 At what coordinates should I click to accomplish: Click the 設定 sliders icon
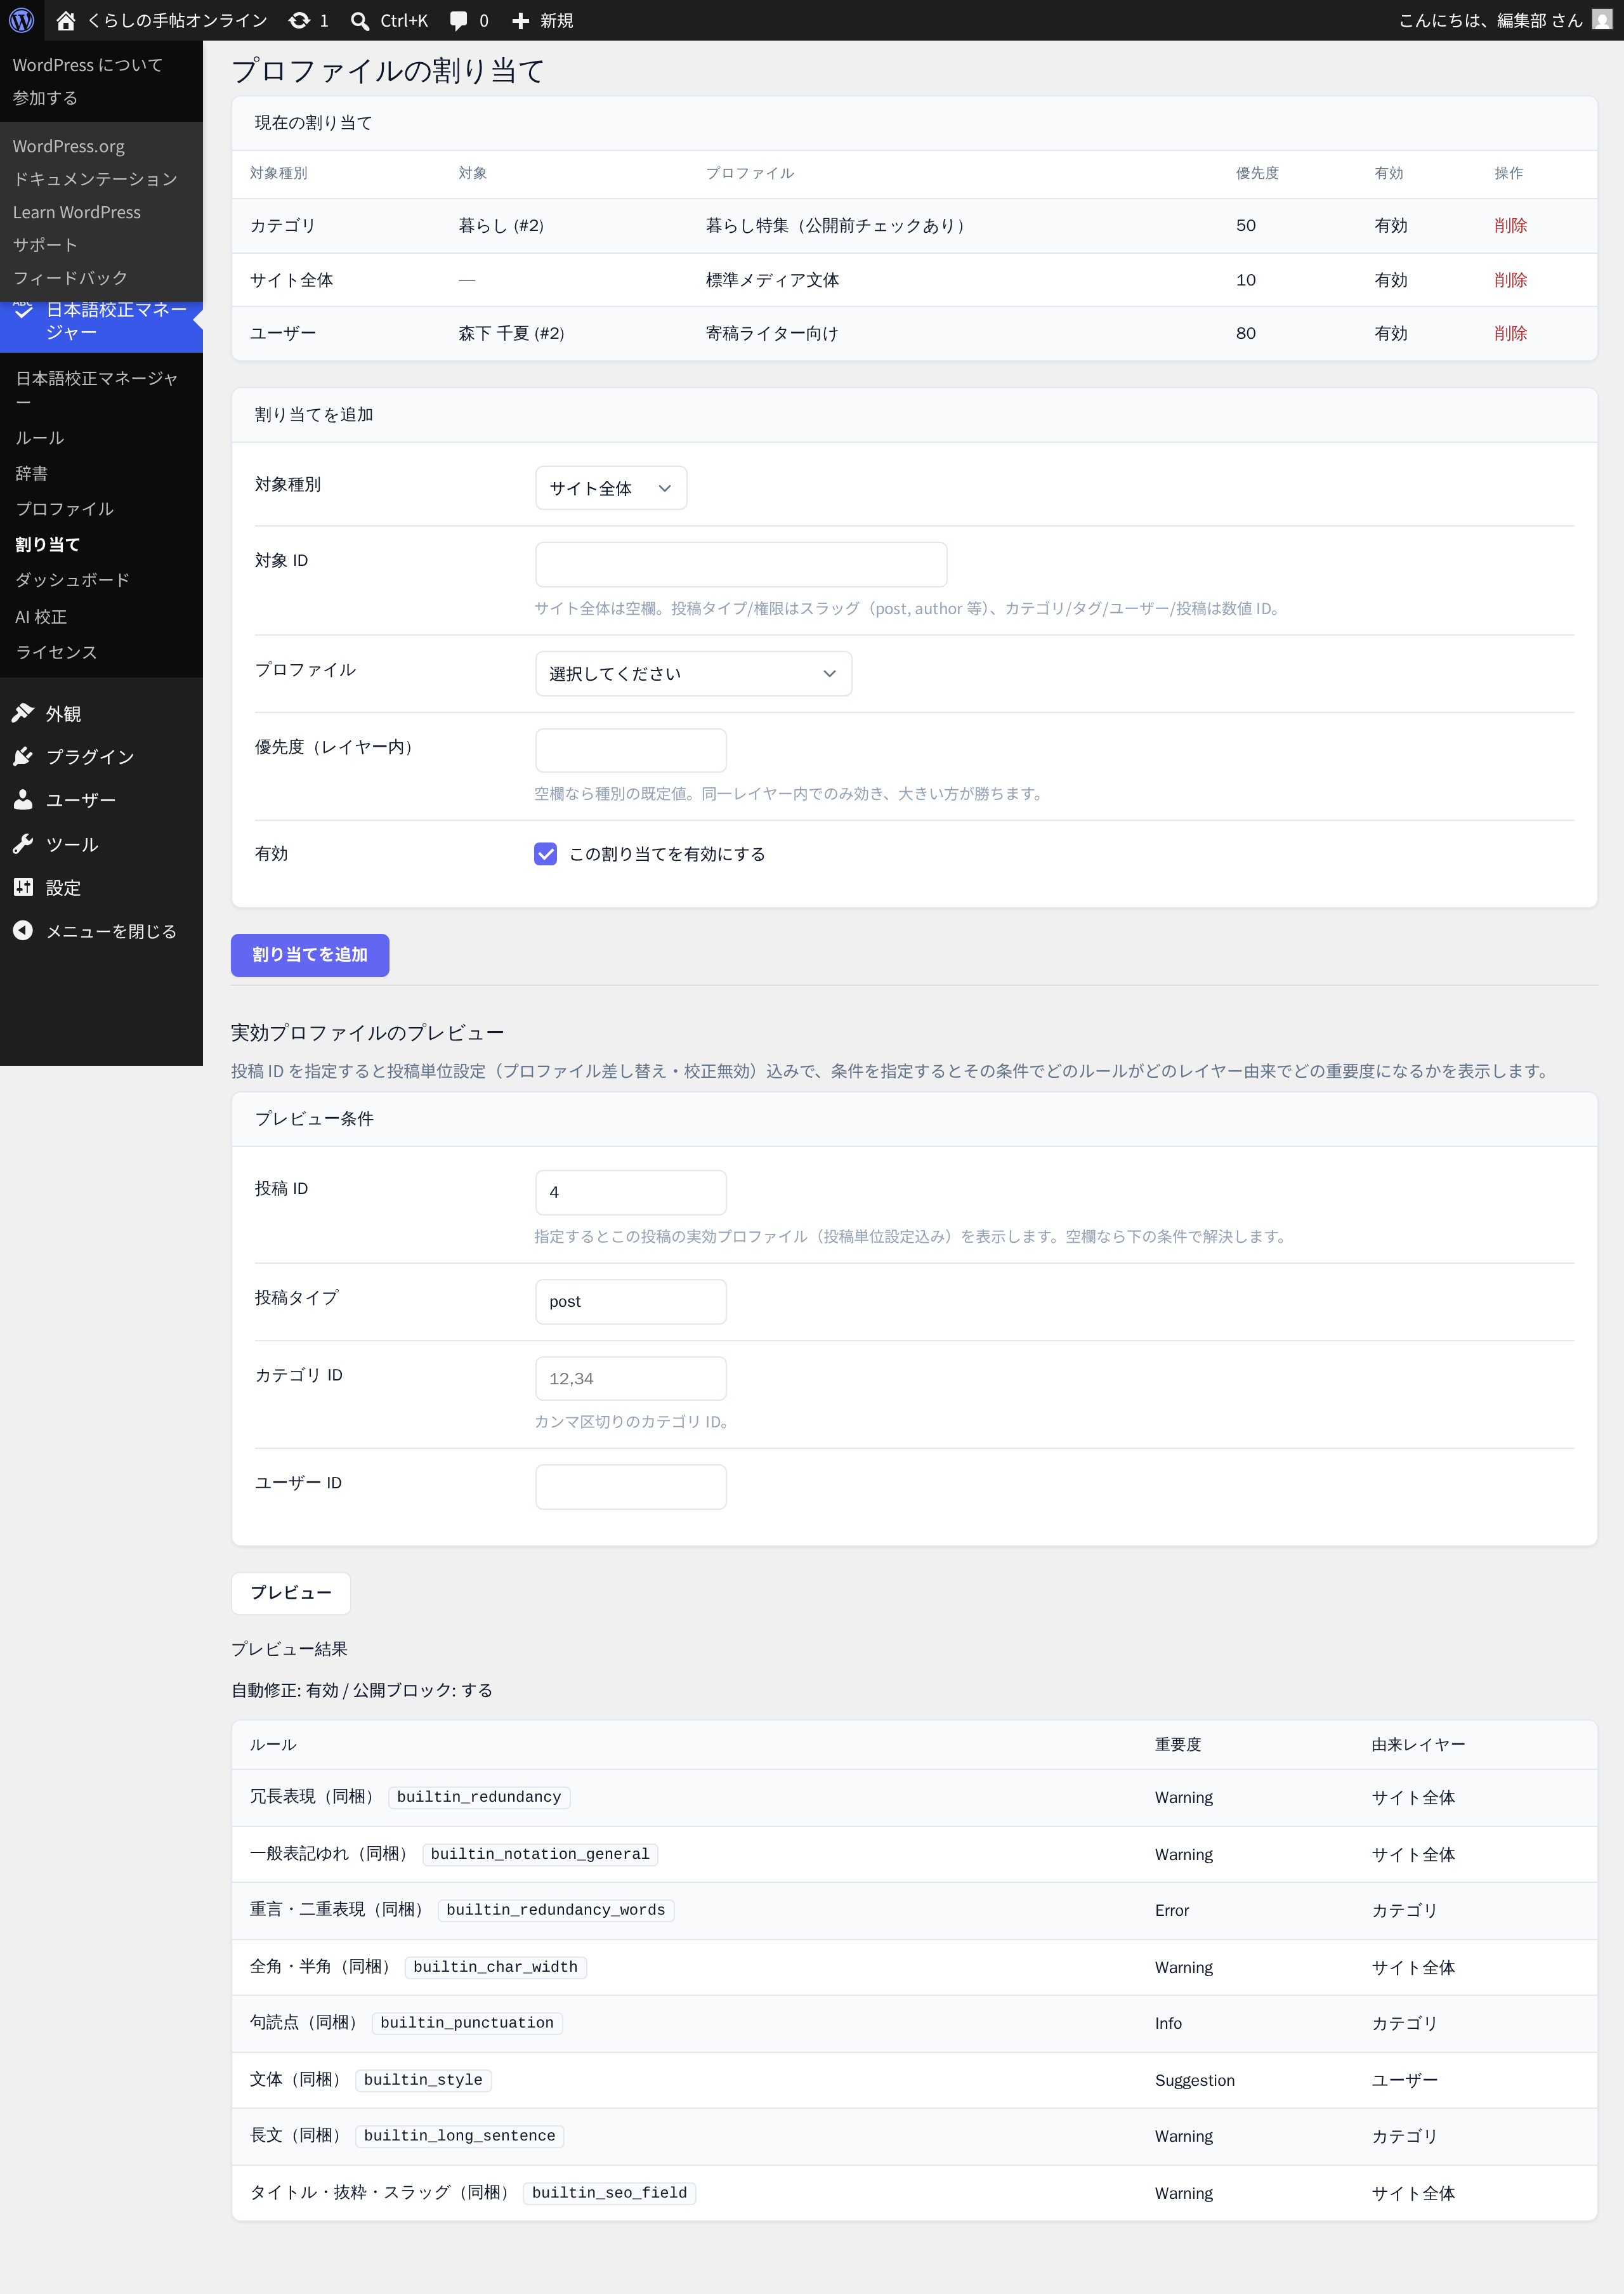tap(23, 887)
